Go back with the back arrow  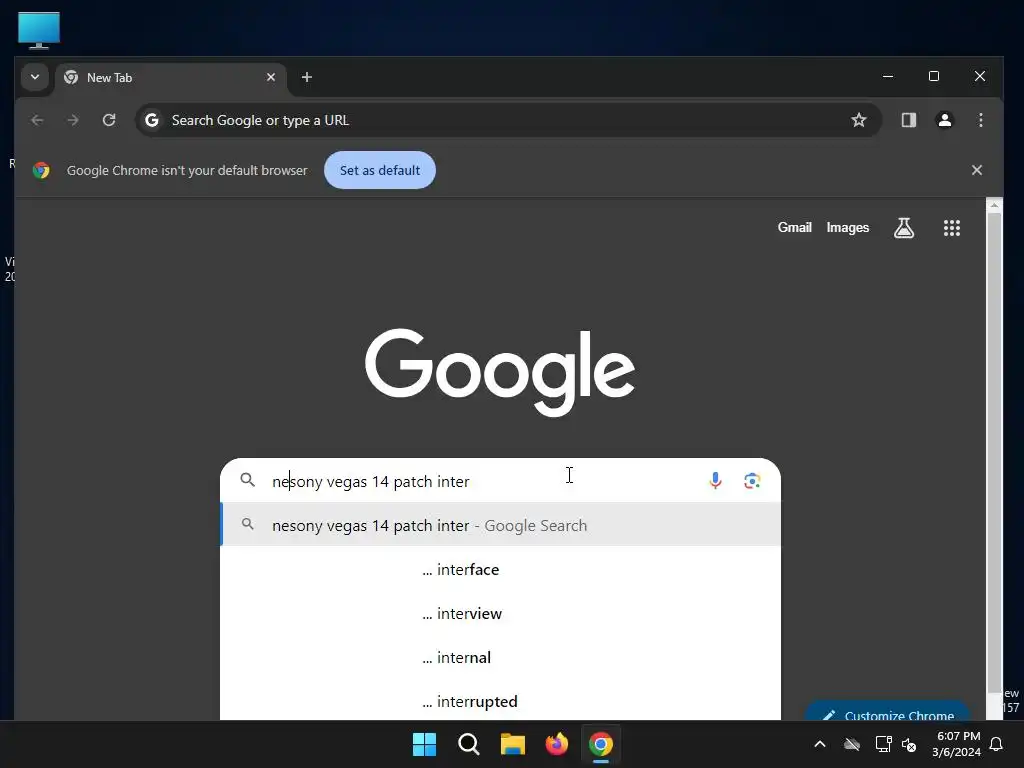click(x=37, y=120)
